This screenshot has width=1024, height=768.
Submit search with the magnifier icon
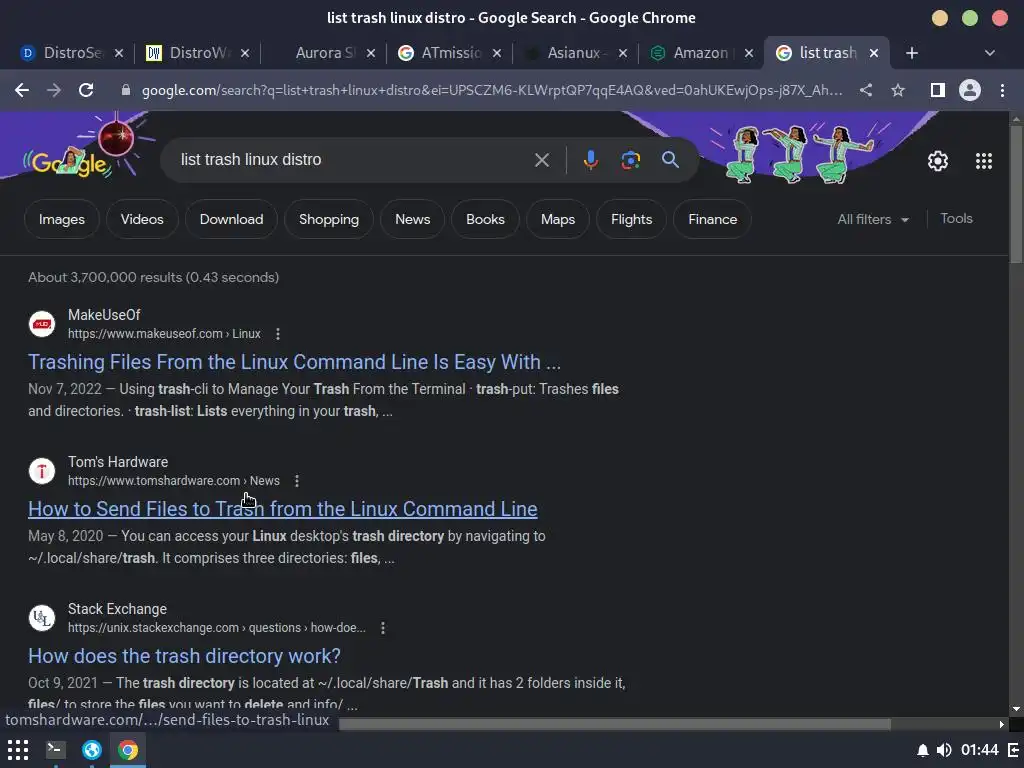pyautogui.click(x=670, y=159)
